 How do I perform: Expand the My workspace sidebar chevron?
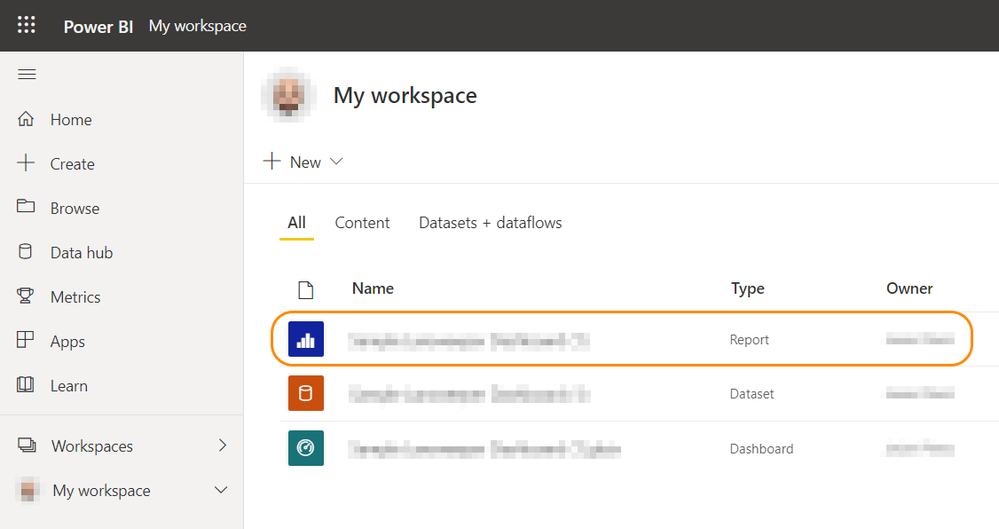point(222,490)
